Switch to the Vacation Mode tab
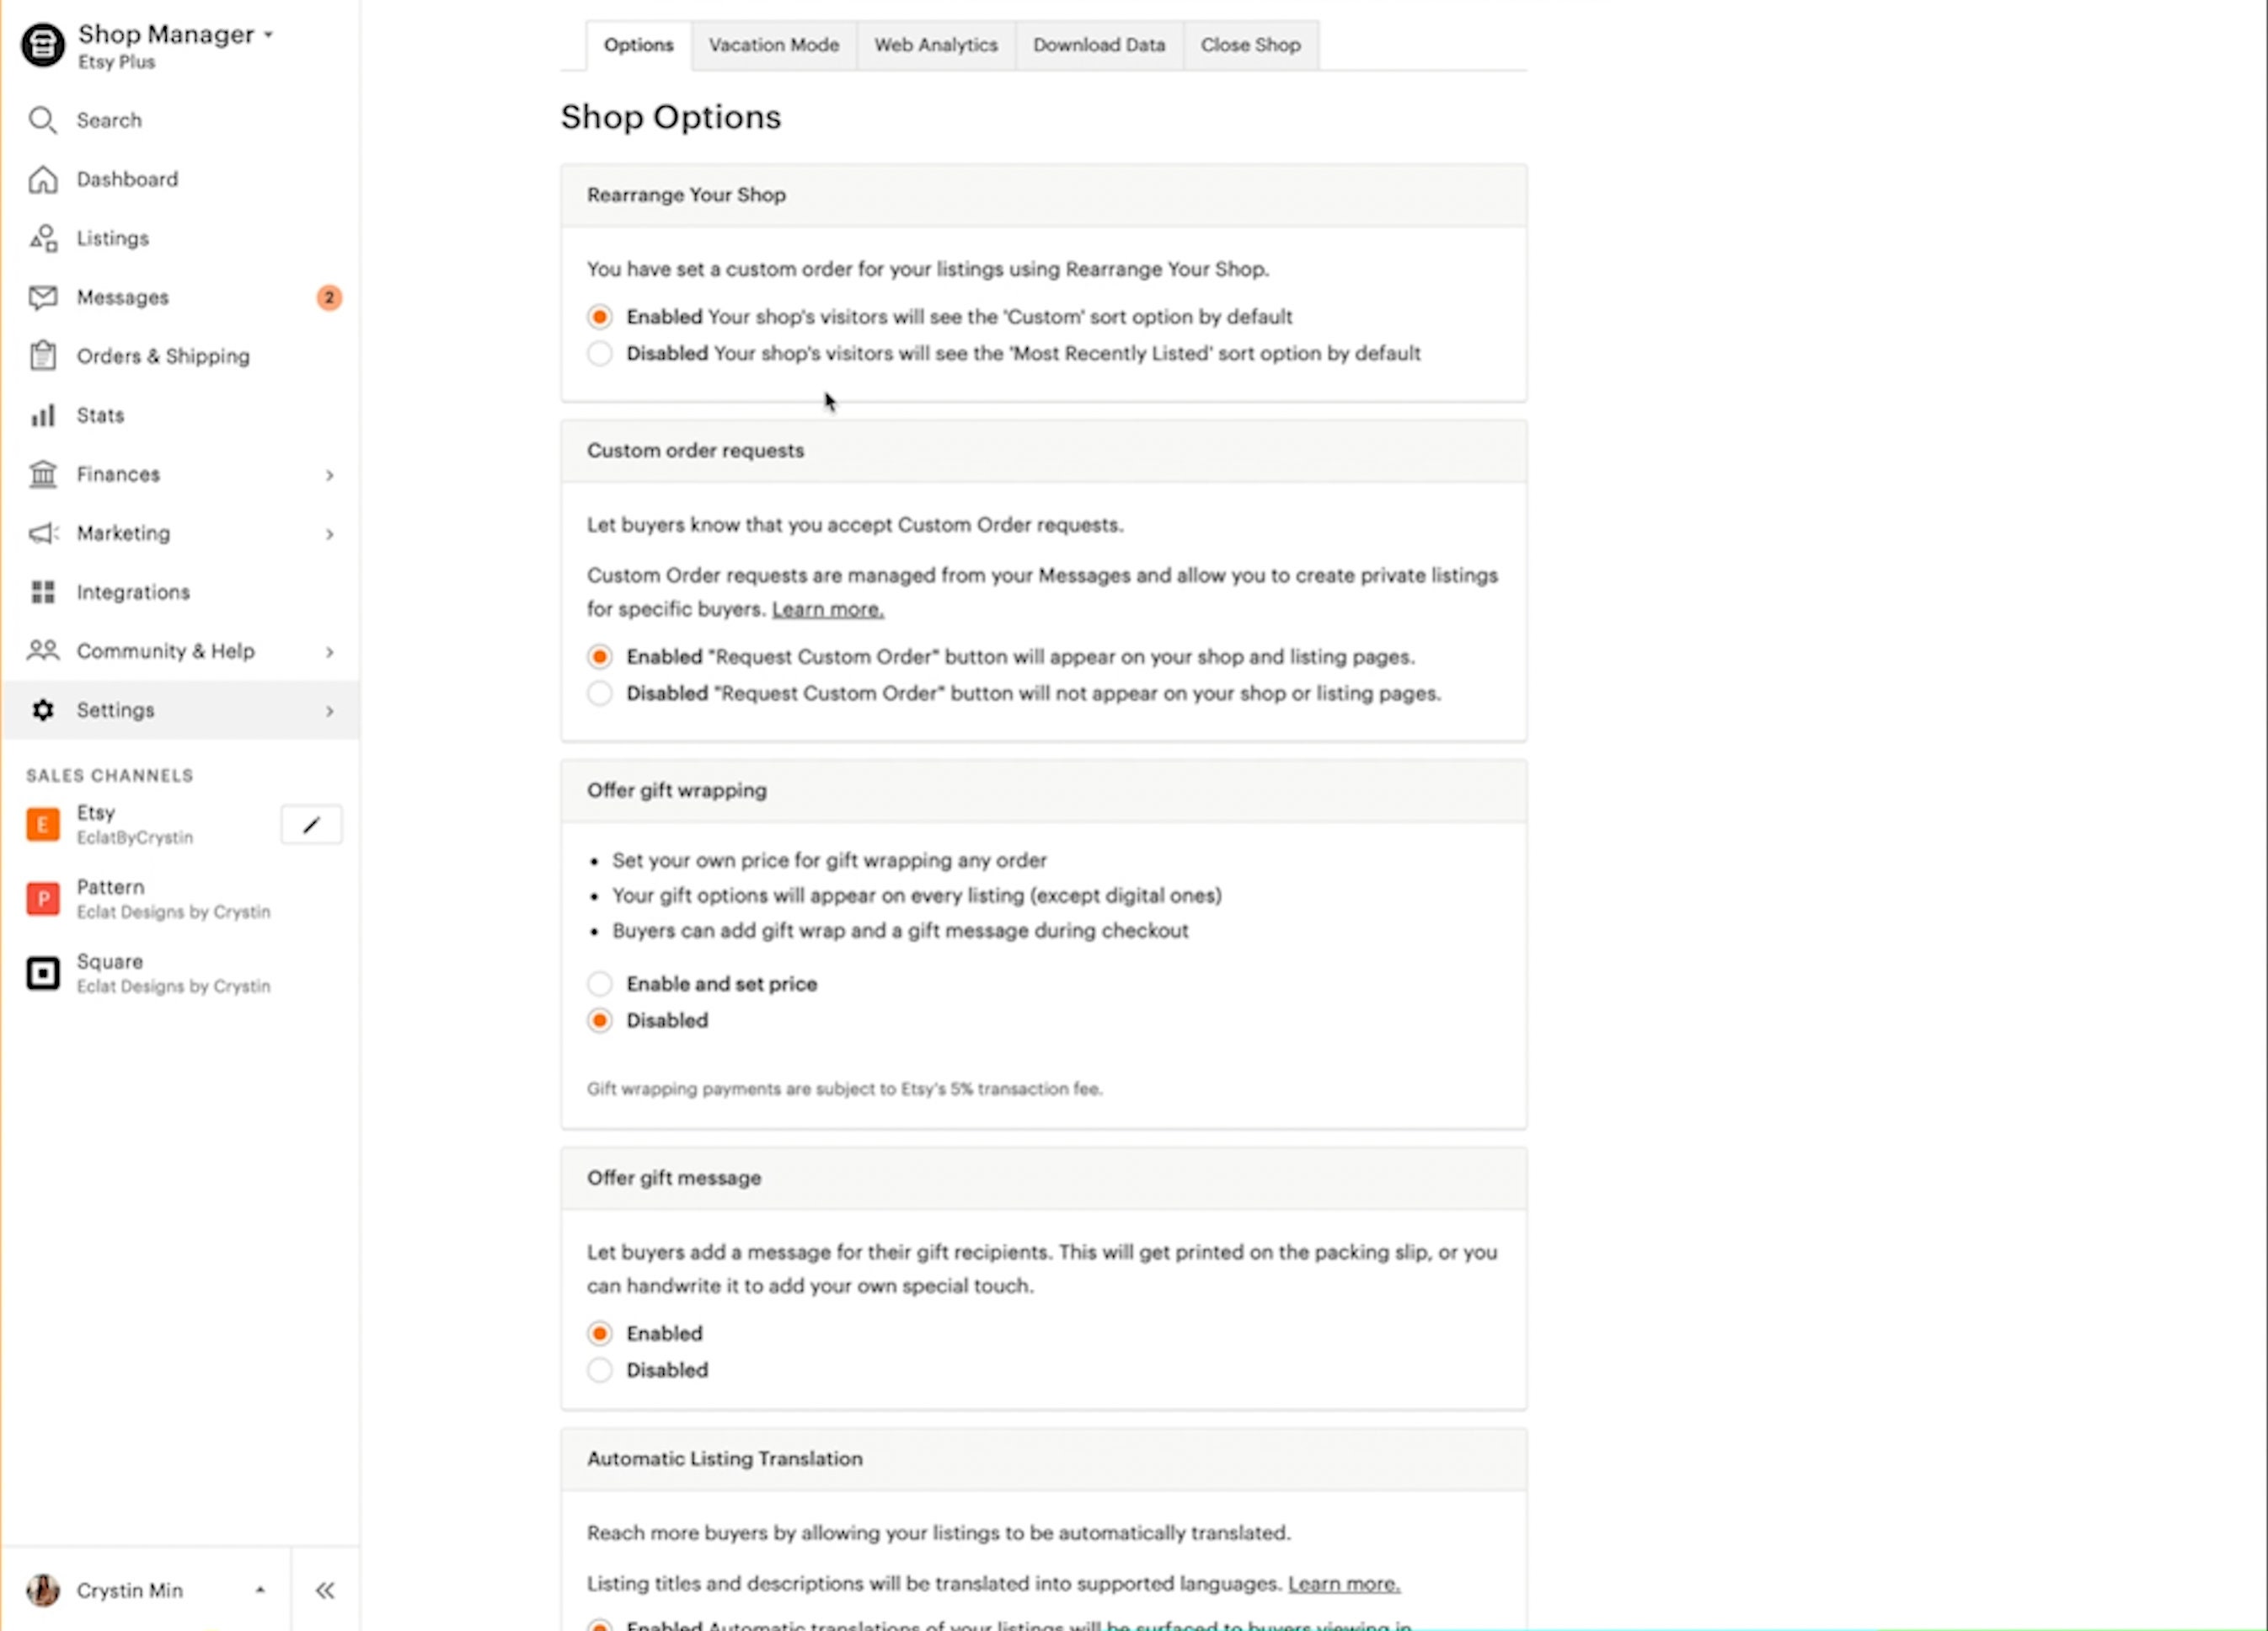2268x1631 pixels. point(773,45)
